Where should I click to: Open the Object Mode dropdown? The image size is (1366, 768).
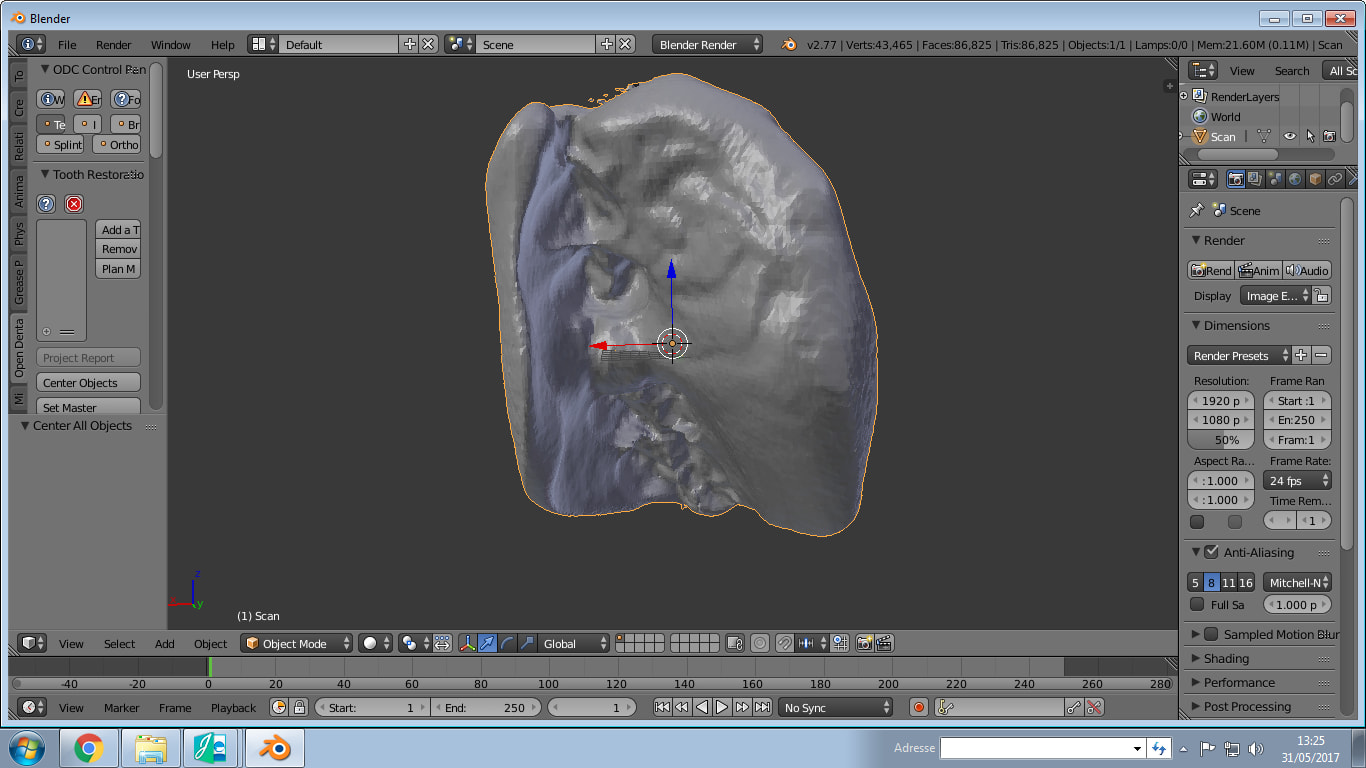pos(298,644)
